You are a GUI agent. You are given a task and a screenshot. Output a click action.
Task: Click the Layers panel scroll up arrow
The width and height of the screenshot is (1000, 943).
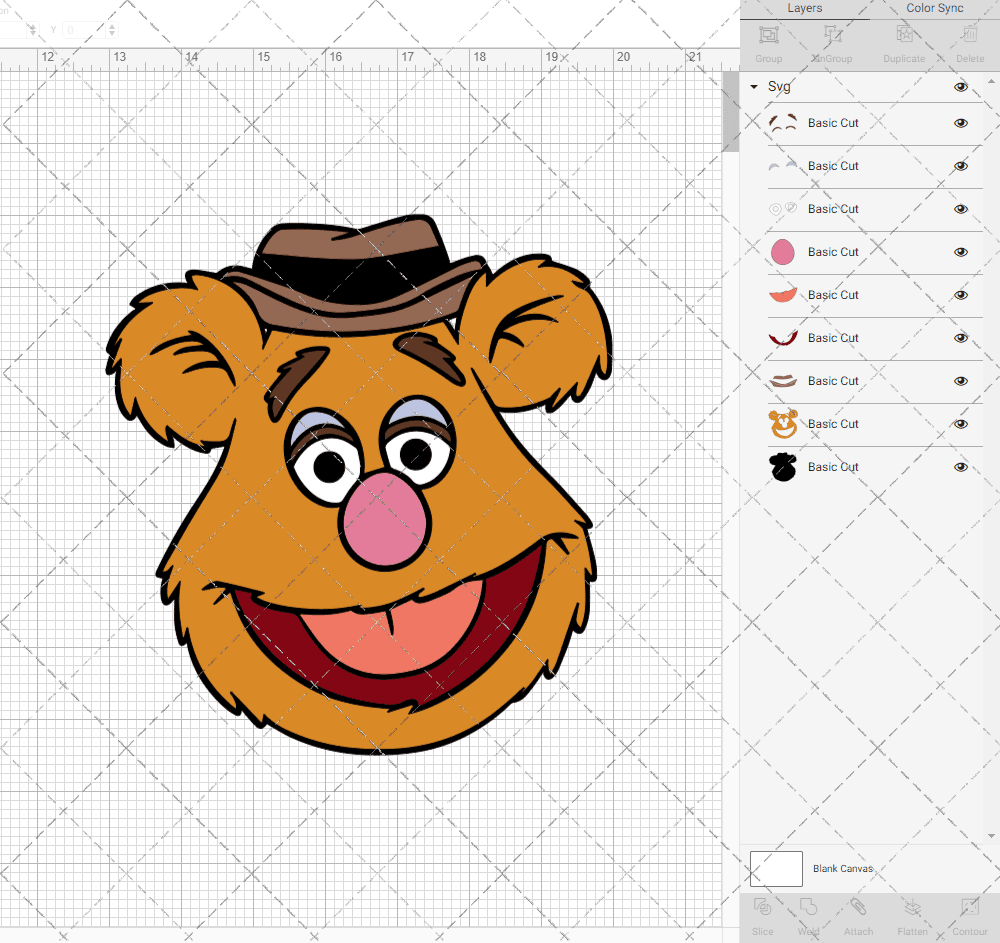point(990,82)
